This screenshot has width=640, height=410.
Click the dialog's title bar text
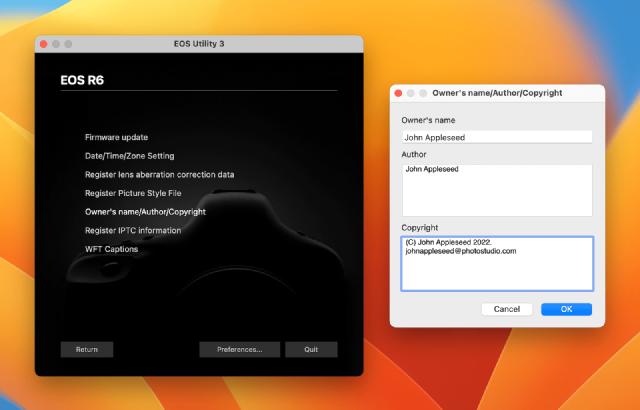click(x=497, y=93)
